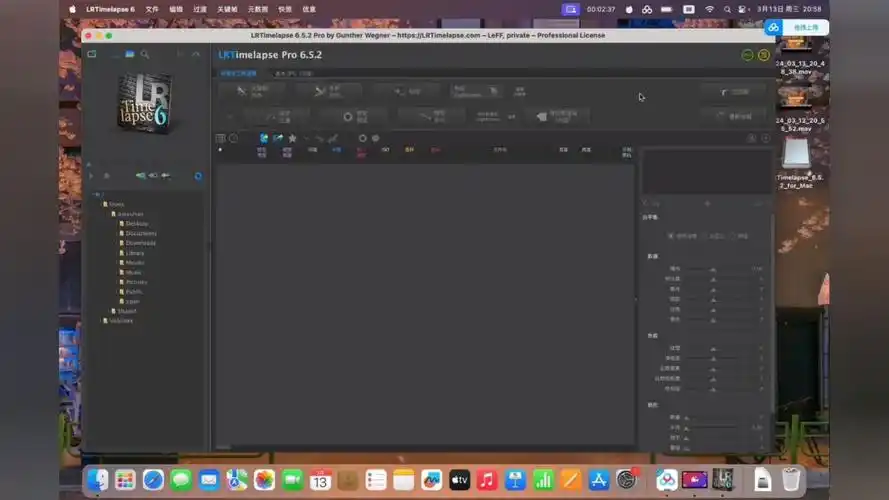Open Safari from the Dock

pyautogui.click(x=153, y=480)
